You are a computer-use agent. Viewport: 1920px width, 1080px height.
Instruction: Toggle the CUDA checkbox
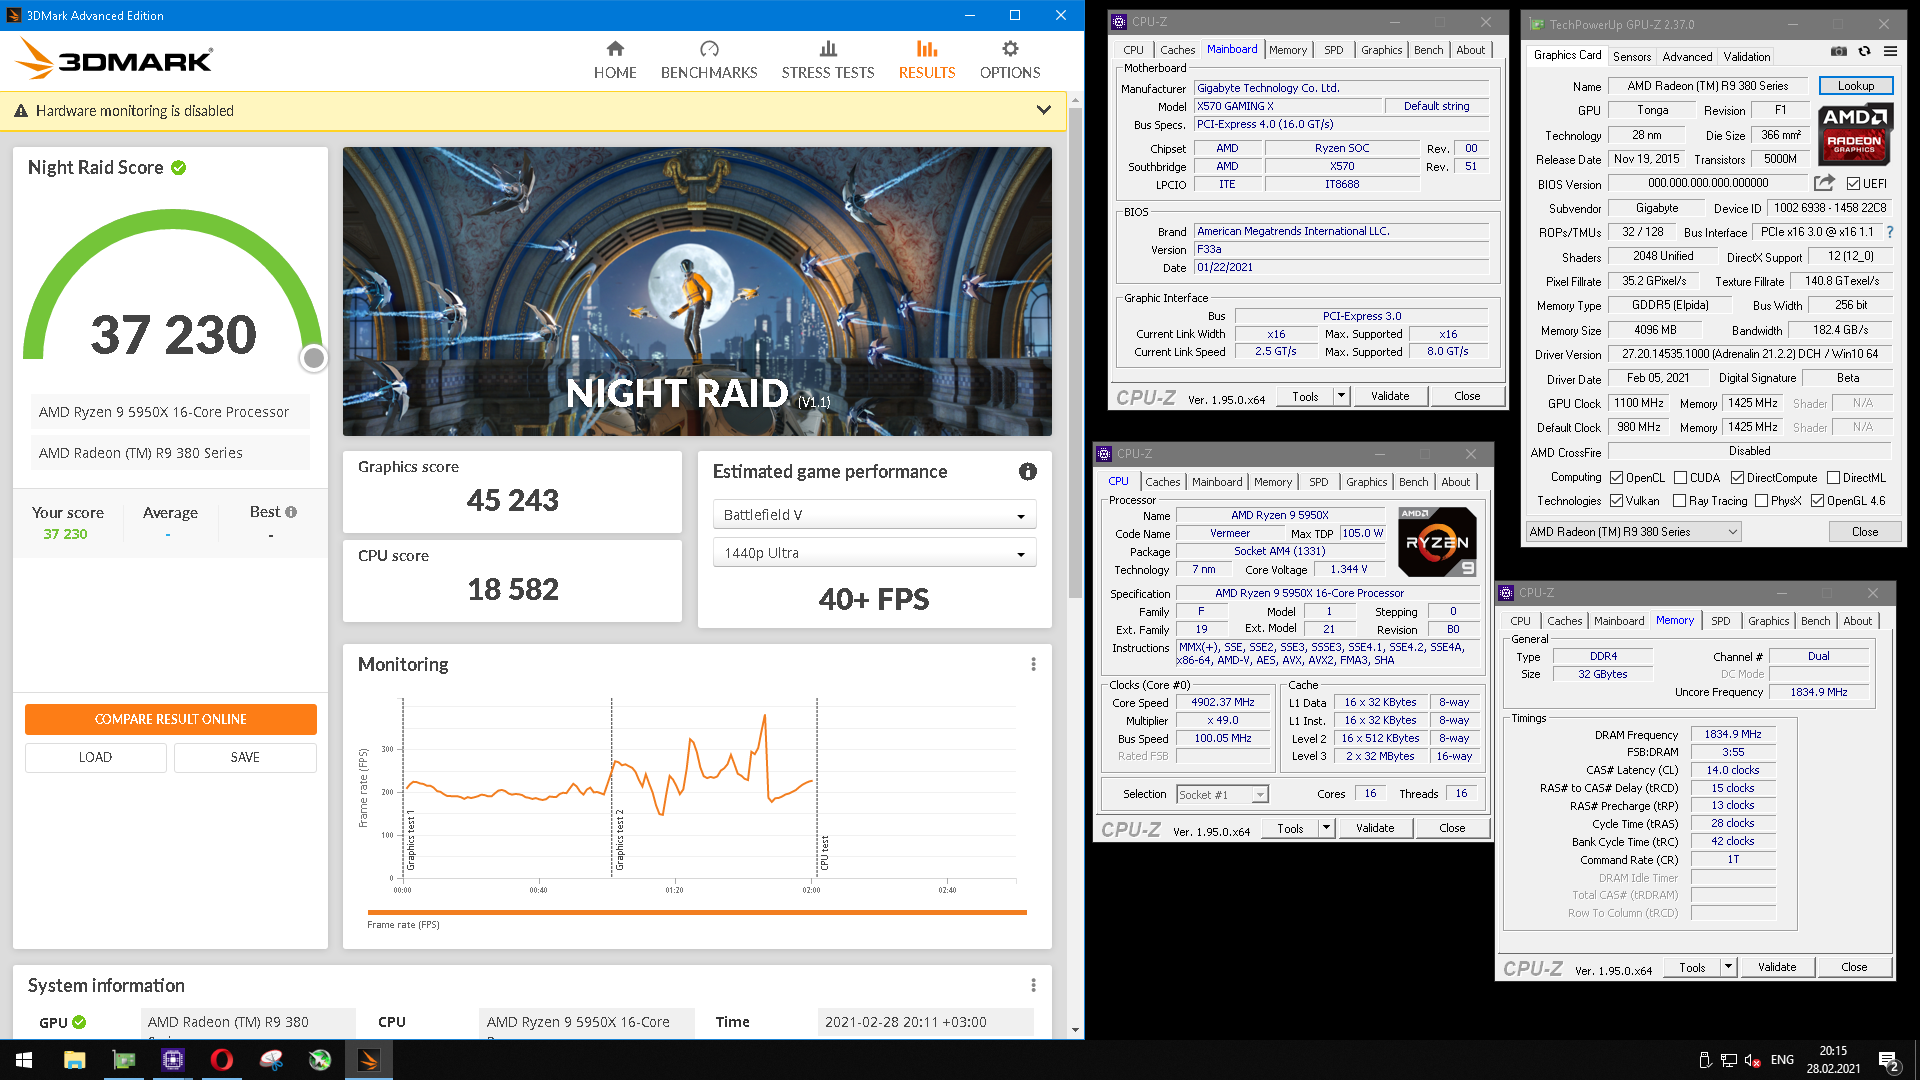coord(1680,478)
